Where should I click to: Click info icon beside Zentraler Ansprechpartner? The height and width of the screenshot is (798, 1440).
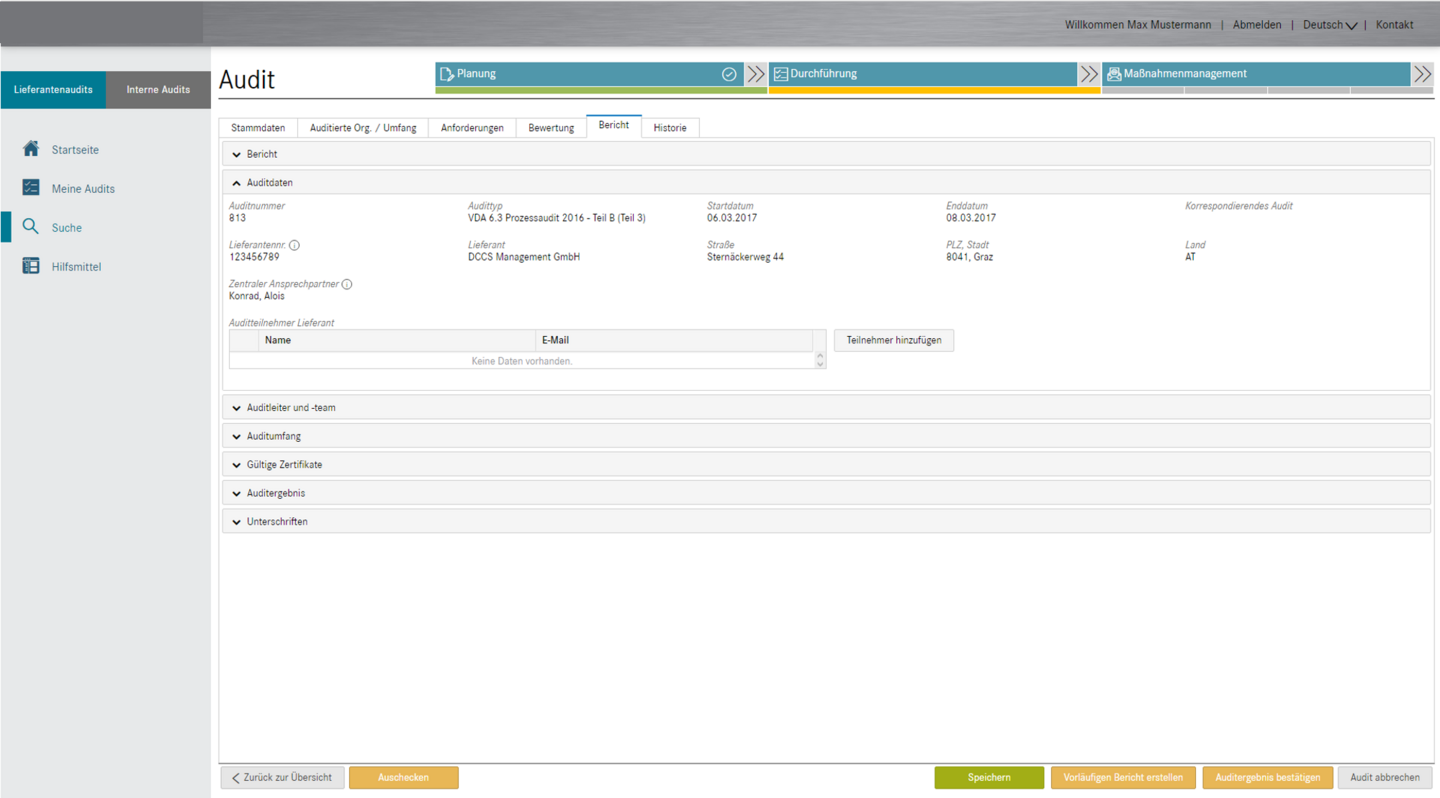[x=347, y=284]
